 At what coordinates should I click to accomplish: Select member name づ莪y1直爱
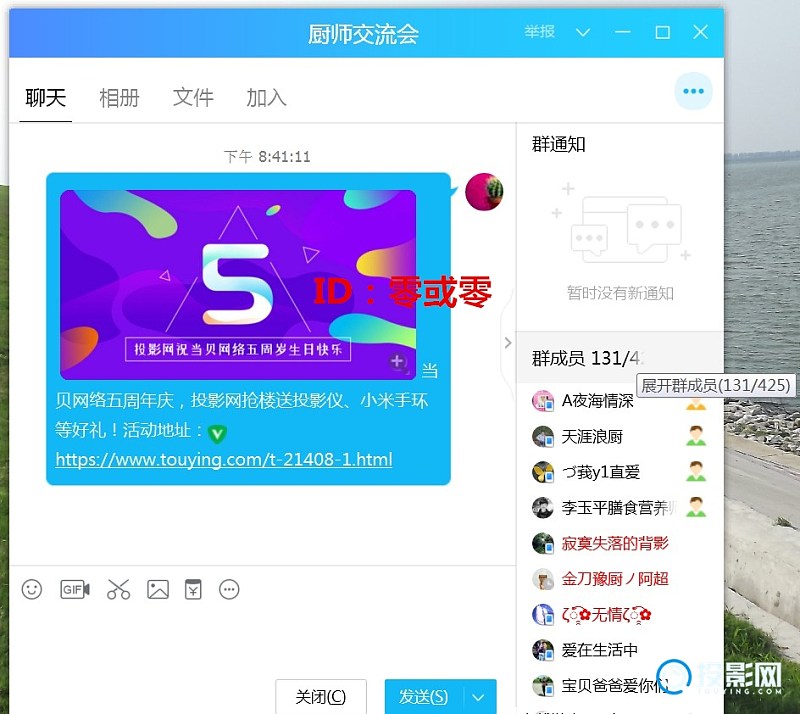click(601, 473)
